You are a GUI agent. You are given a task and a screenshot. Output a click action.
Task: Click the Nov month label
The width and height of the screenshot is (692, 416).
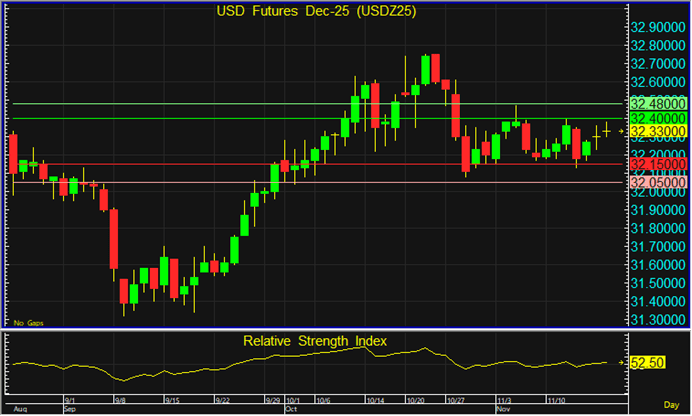pos(504,410)
